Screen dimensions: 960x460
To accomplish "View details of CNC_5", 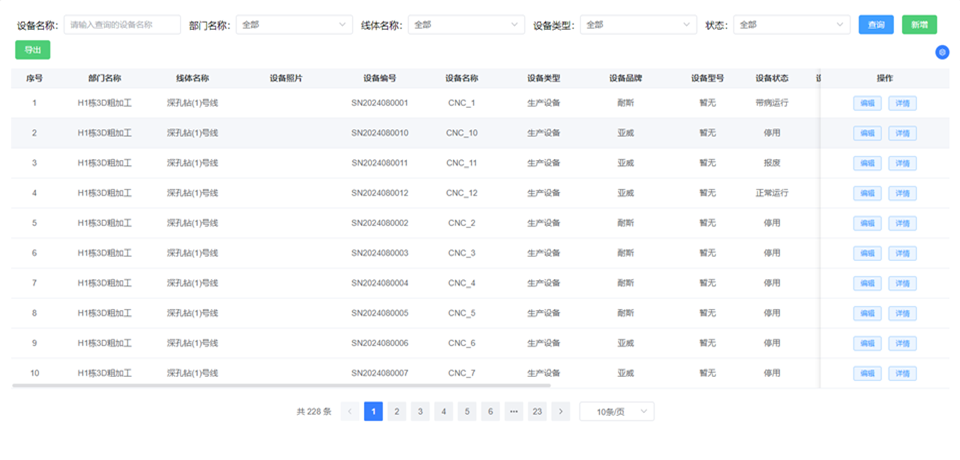I will [902, 314].
